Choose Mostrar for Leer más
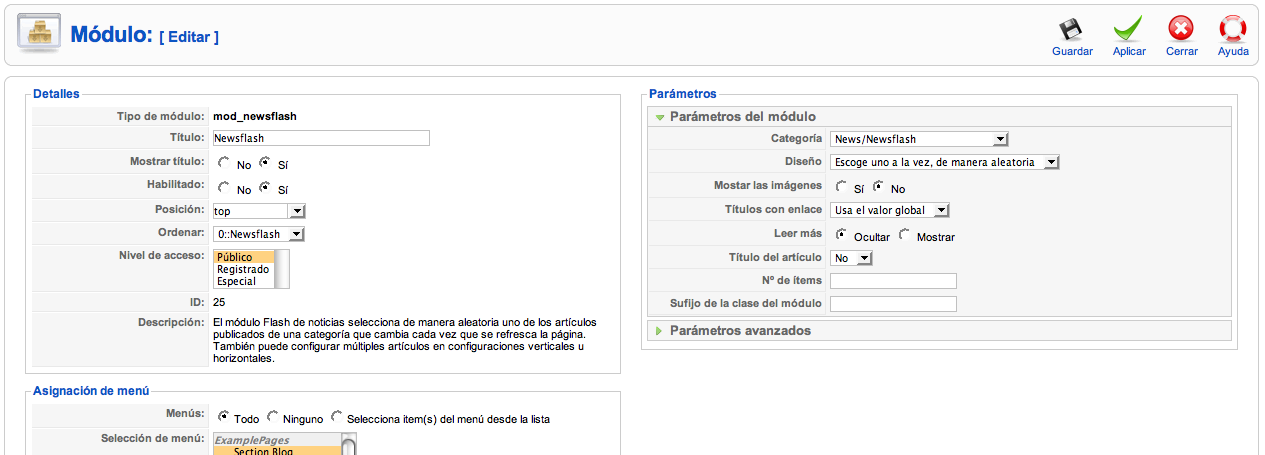 click(x=905, y=236)
